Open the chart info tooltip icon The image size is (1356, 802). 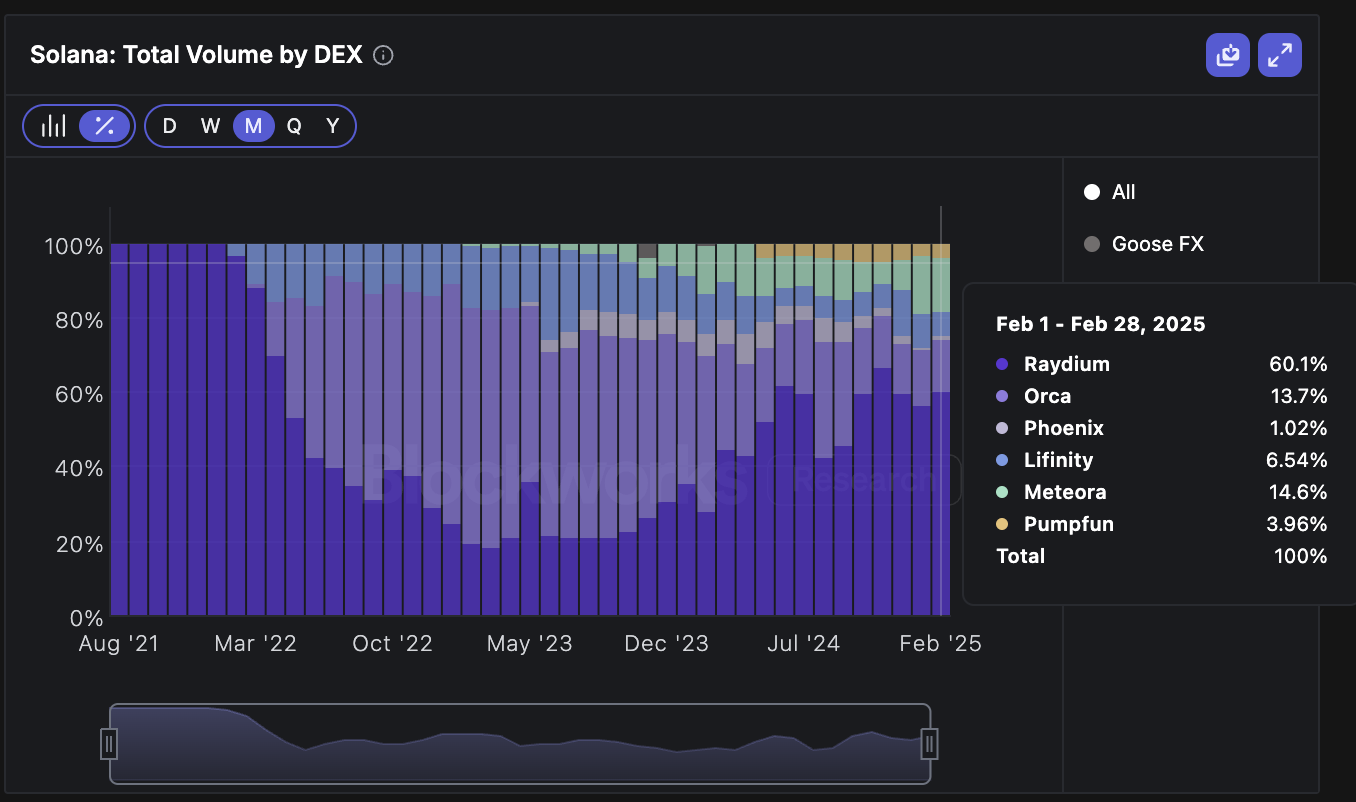point(383,56)
